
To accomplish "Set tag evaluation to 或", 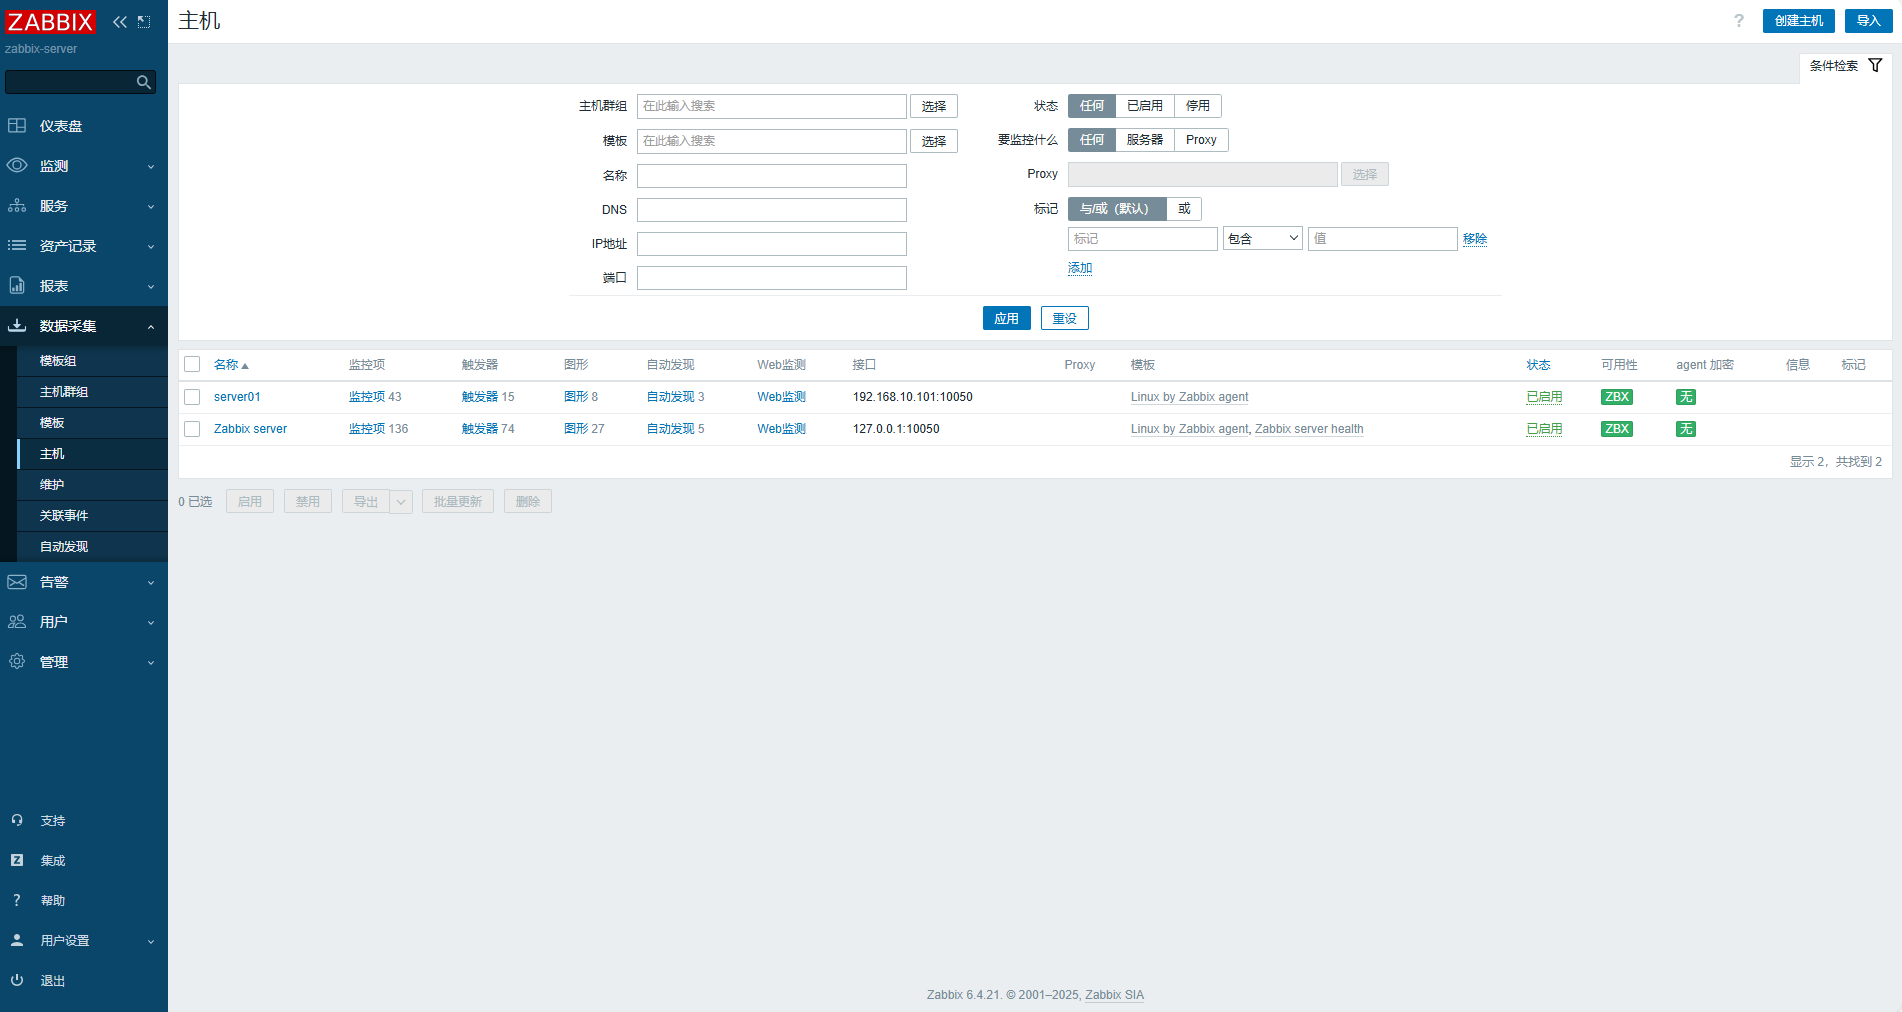I will [1184, 209].
